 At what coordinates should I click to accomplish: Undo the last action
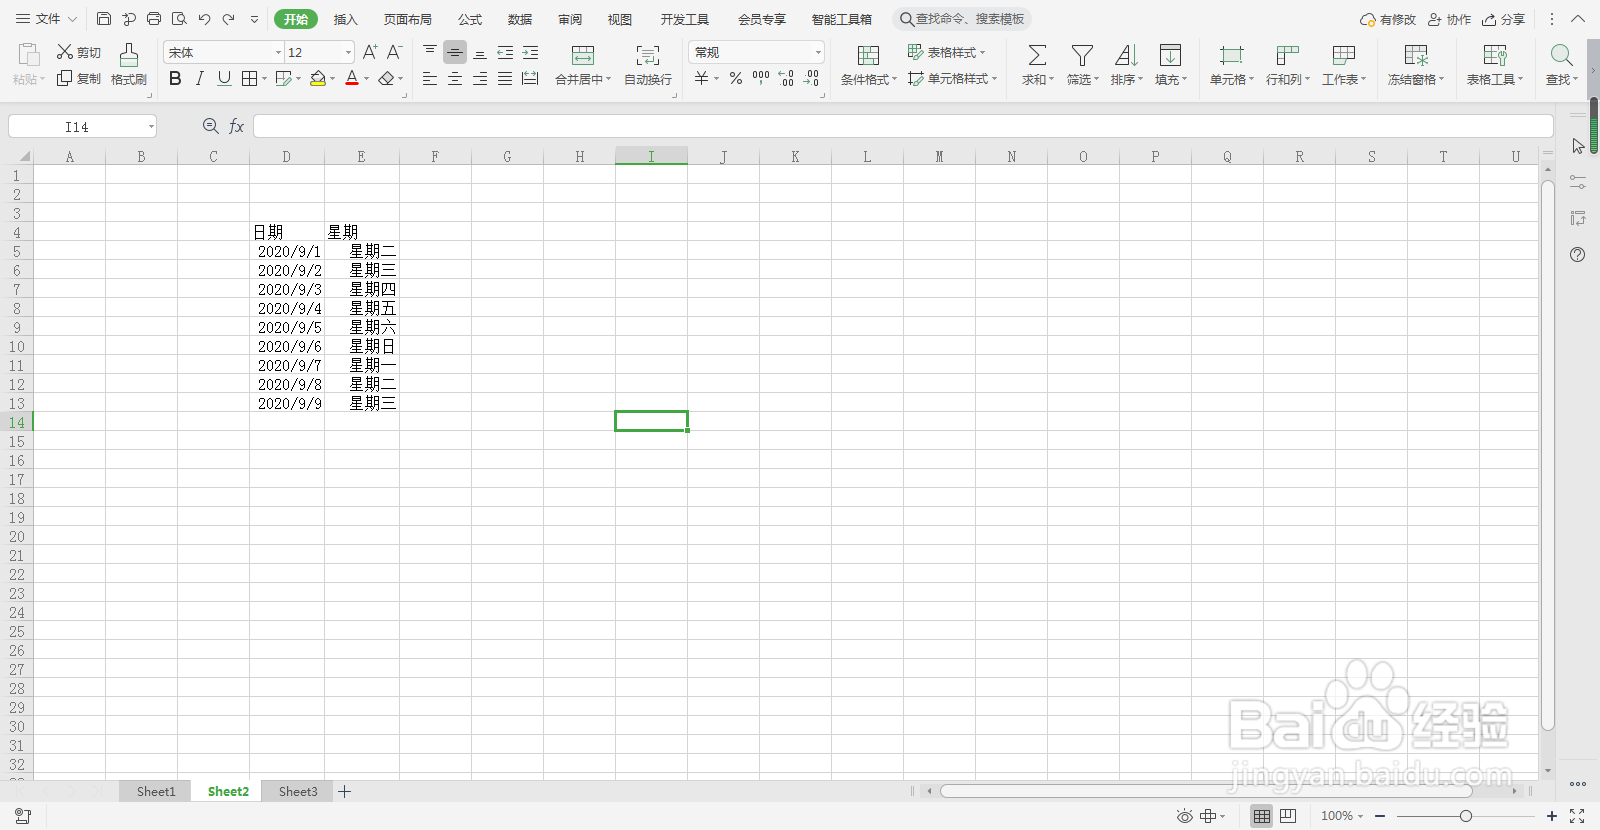coord(204,19)
